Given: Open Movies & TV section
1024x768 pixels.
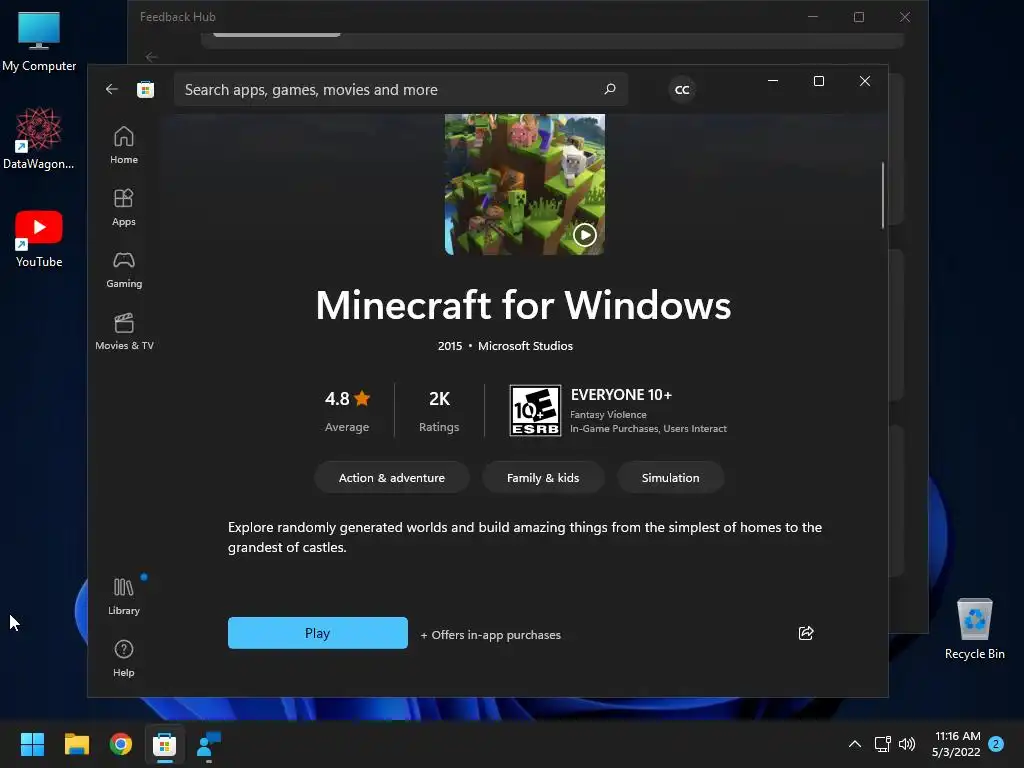Looking at the screenshot, I should click(x=124, y=331).
